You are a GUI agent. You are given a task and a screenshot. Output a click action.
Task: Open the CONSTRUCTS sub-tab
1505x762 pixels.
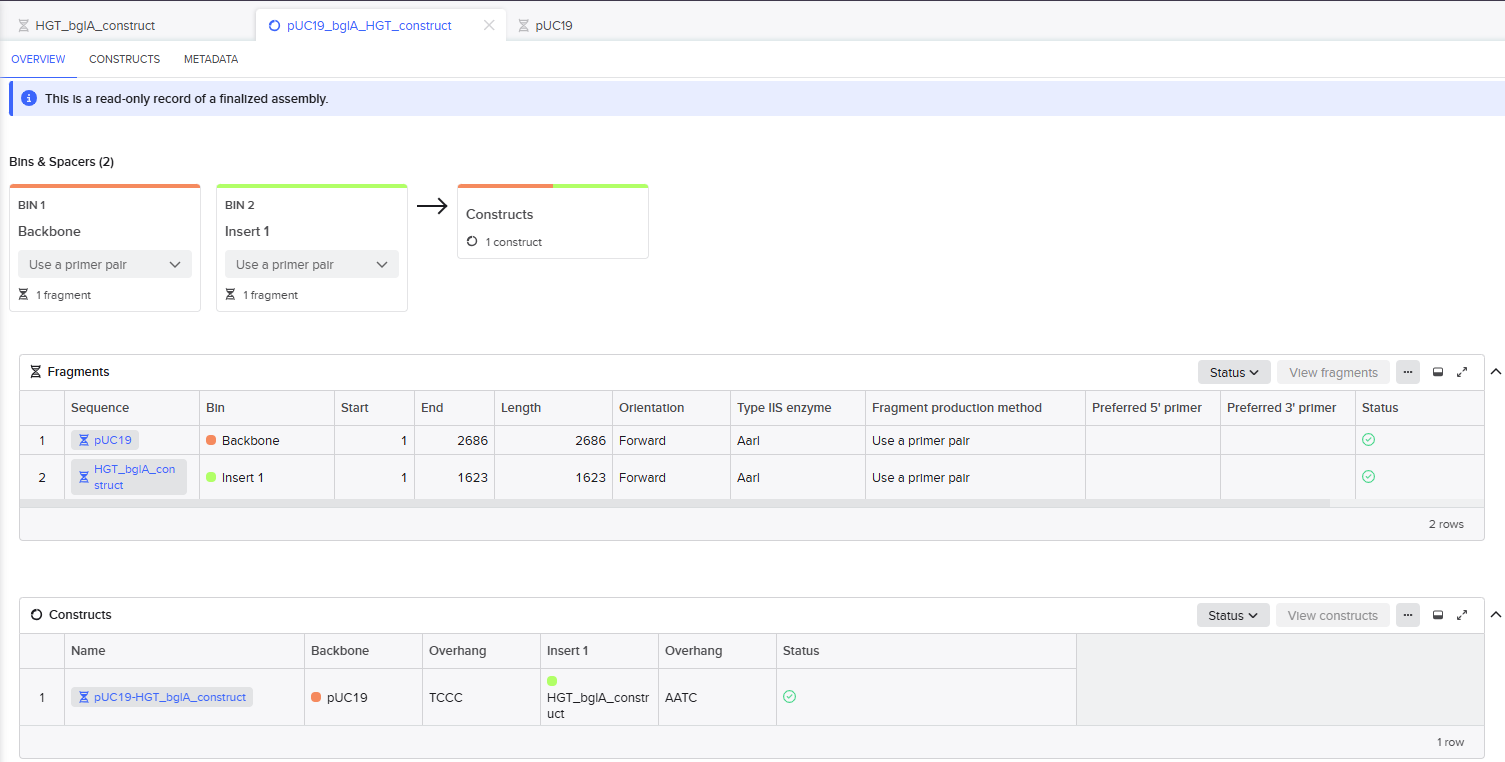pos(124,59)
